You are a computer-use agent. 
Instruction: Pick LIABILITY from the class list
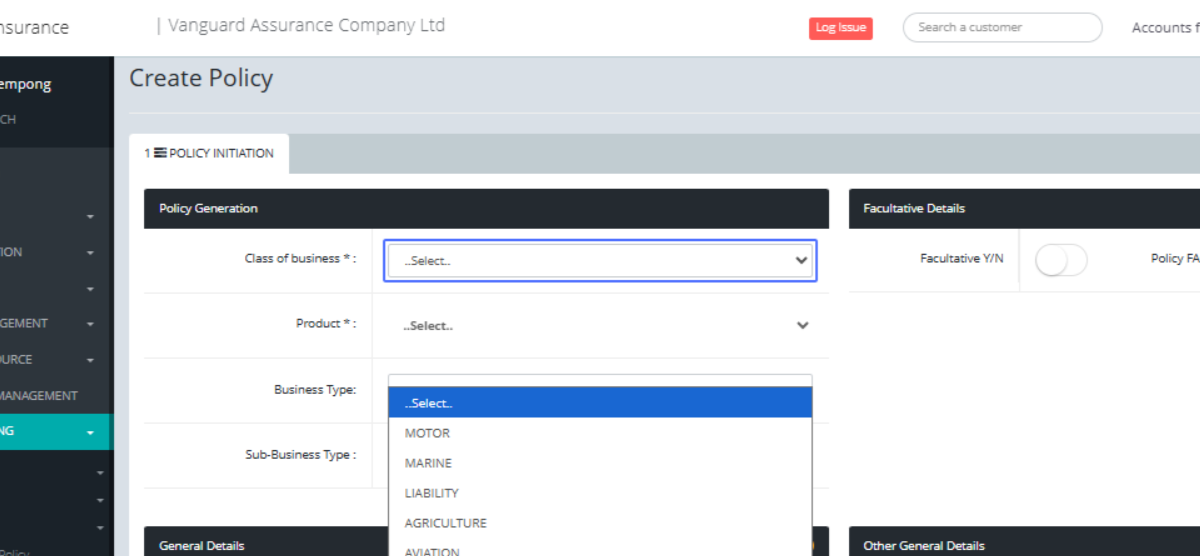pyautogui.click(x=431, y=493)
